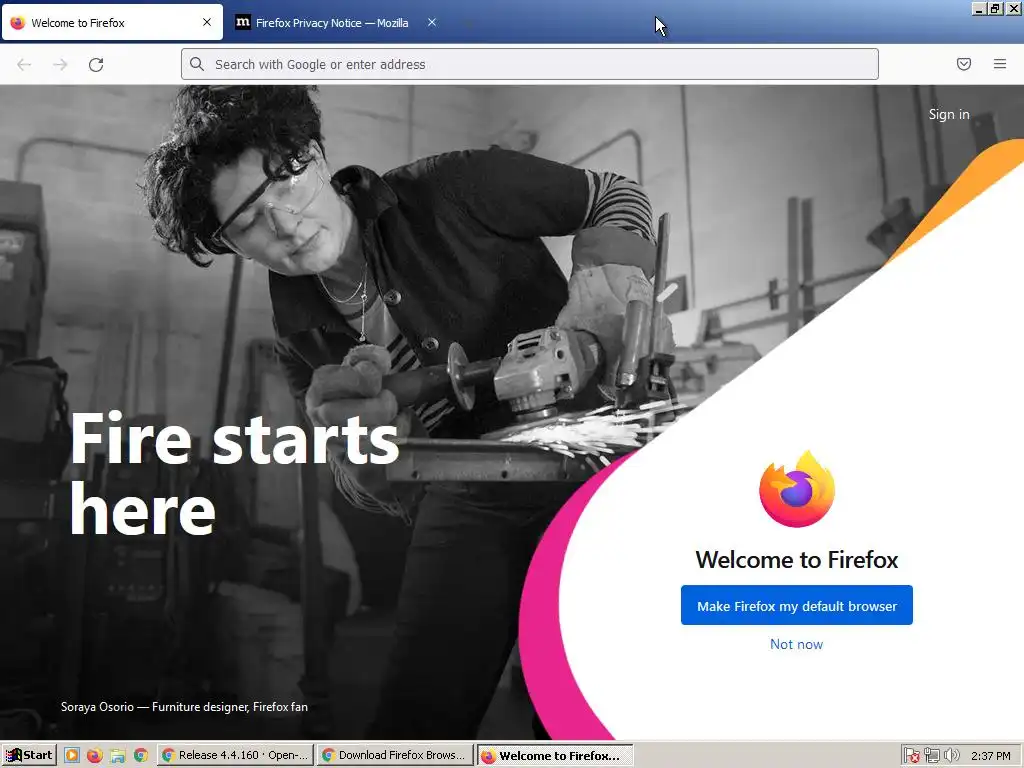Open the Firefox hamburger application menu
Screen dimensions: 1024x768
point(1000,64)
